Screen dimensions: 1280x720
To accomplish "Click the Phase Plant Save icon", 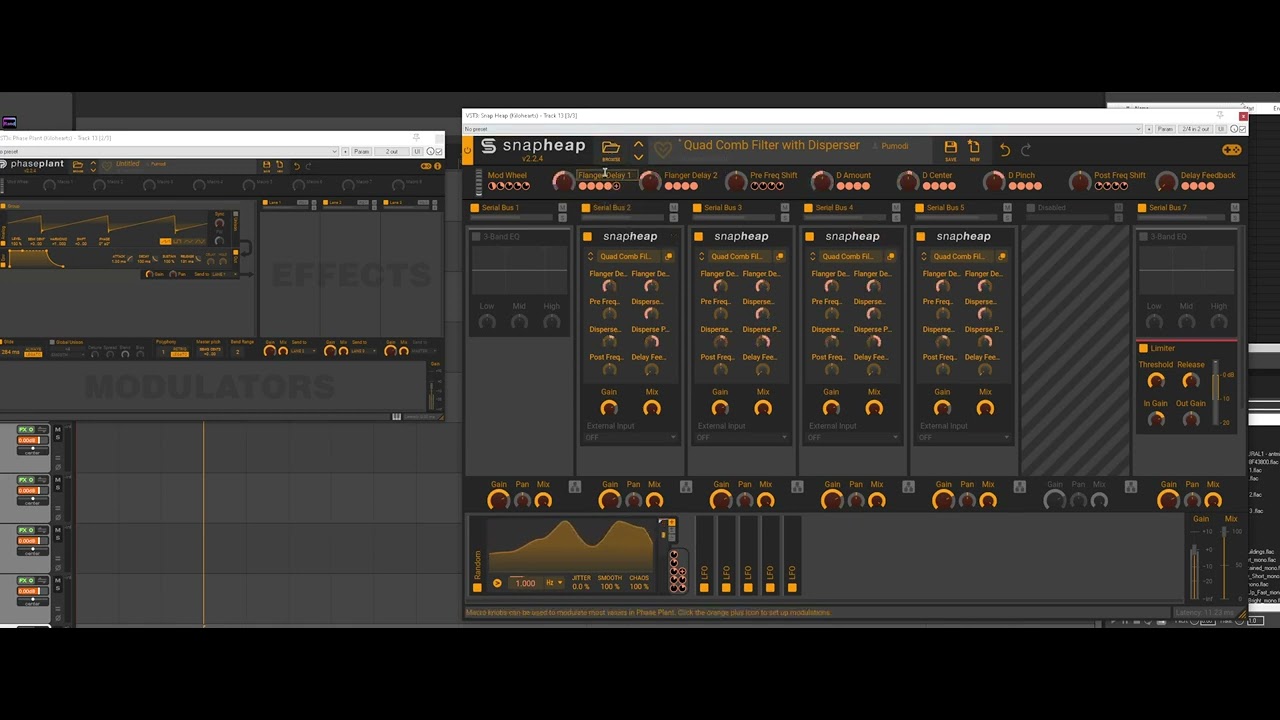I will [x=267, y=166].
